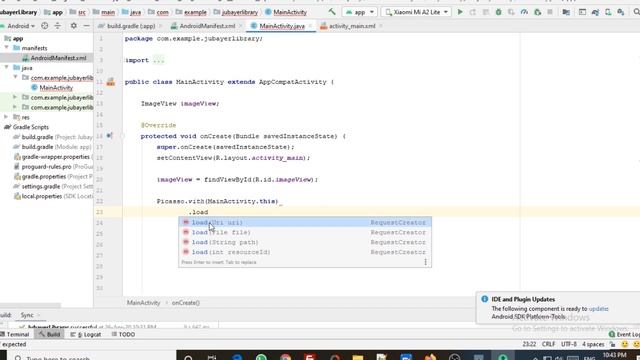This screenshot has width=640, height=360.
Task: Open Project panel settings gear
Action: click(x=73, y=26)
